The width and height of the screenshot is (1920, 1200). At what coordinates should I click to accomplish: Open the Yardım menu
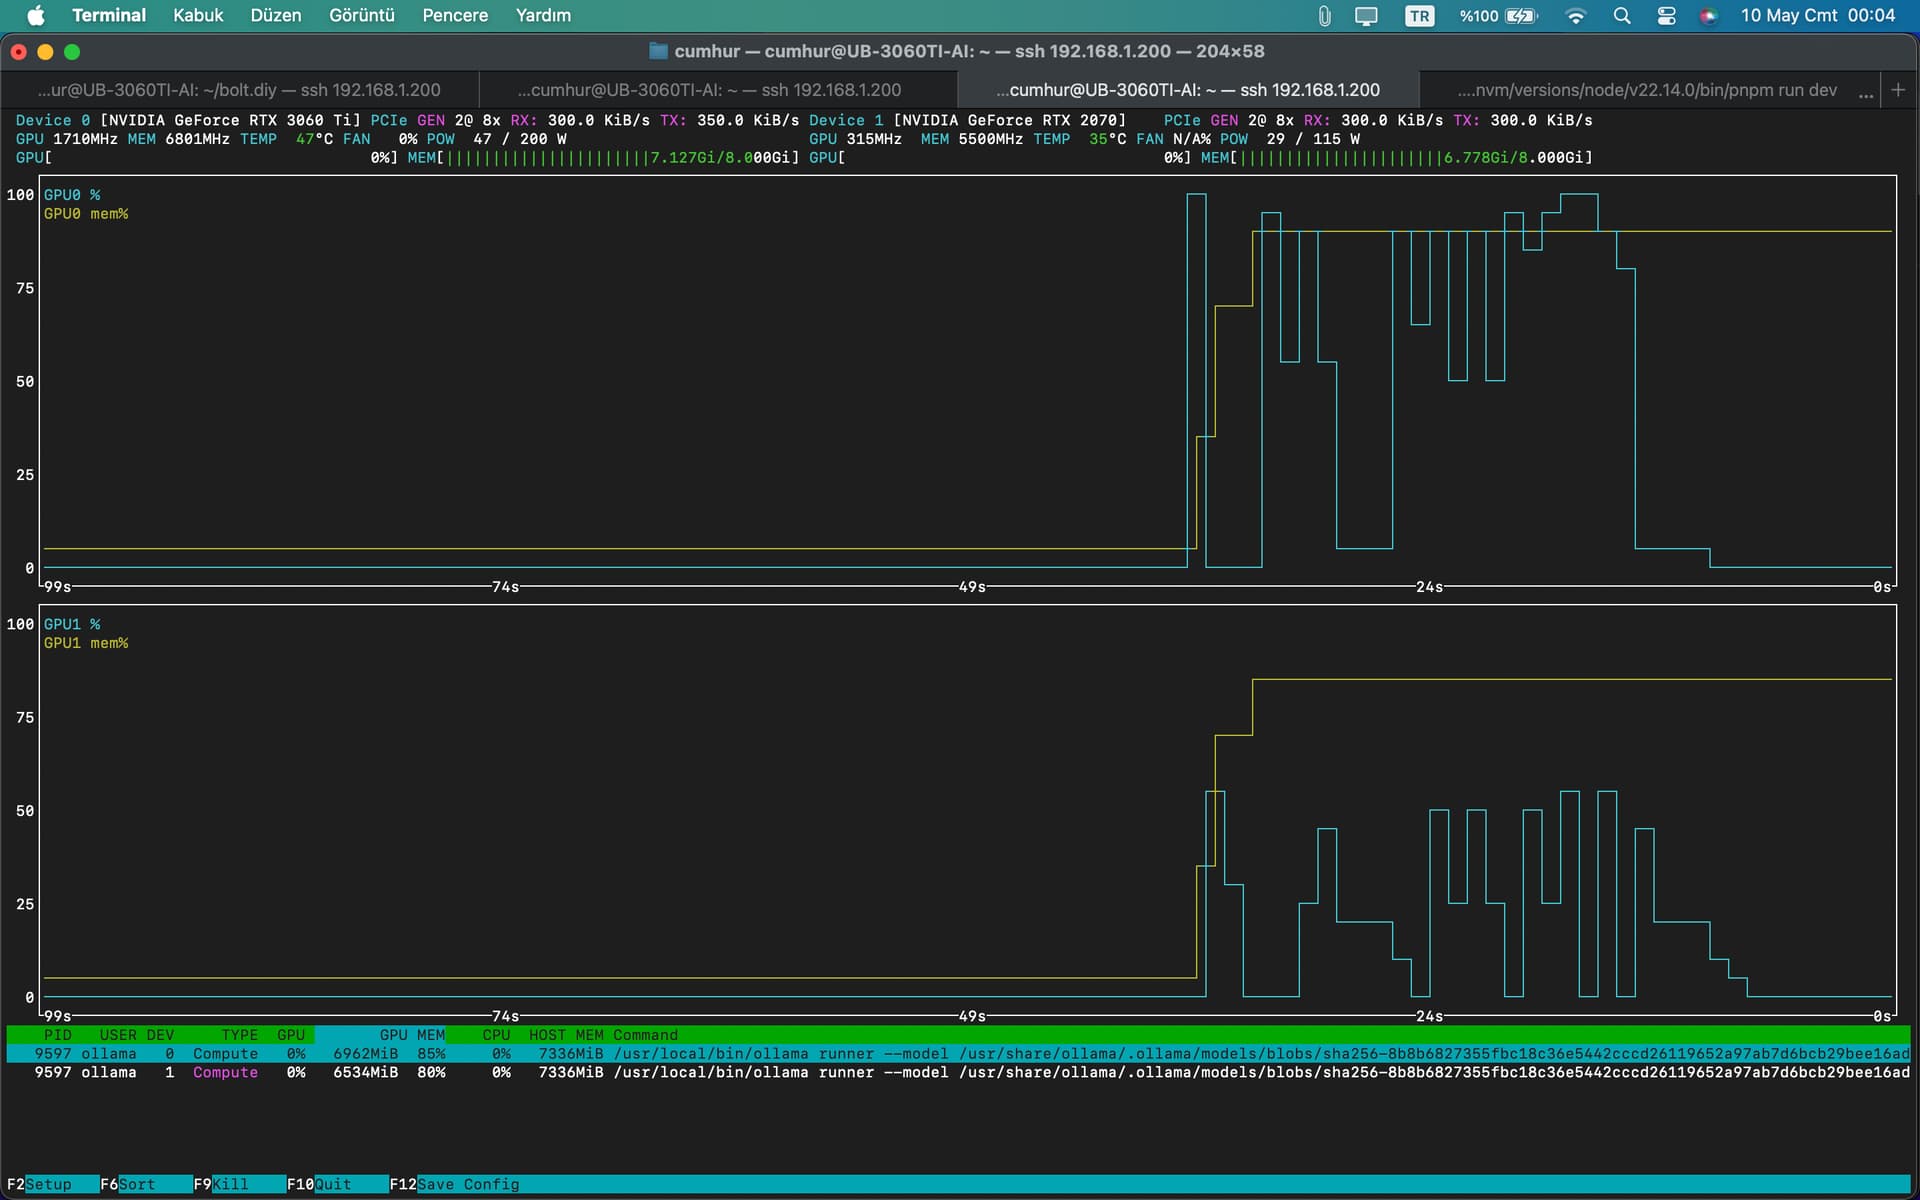coord(543,15)
